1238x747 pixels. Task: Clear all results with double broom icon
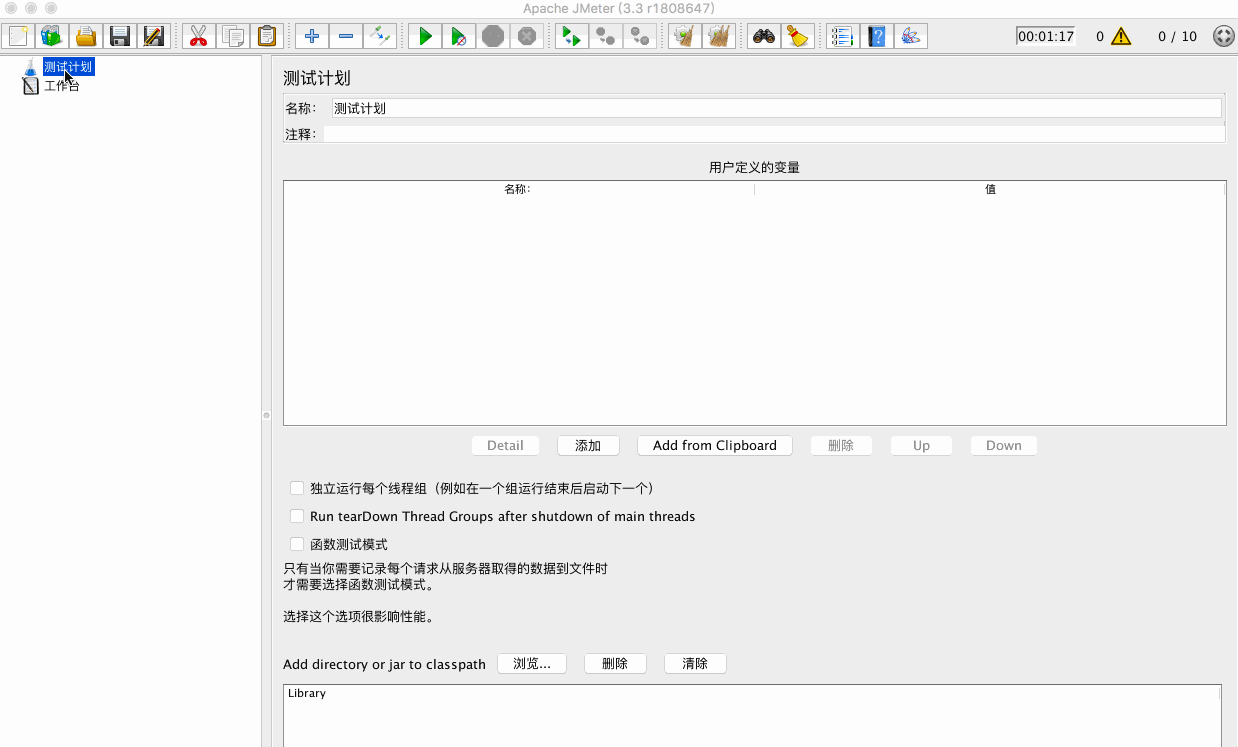click(719, 37)
